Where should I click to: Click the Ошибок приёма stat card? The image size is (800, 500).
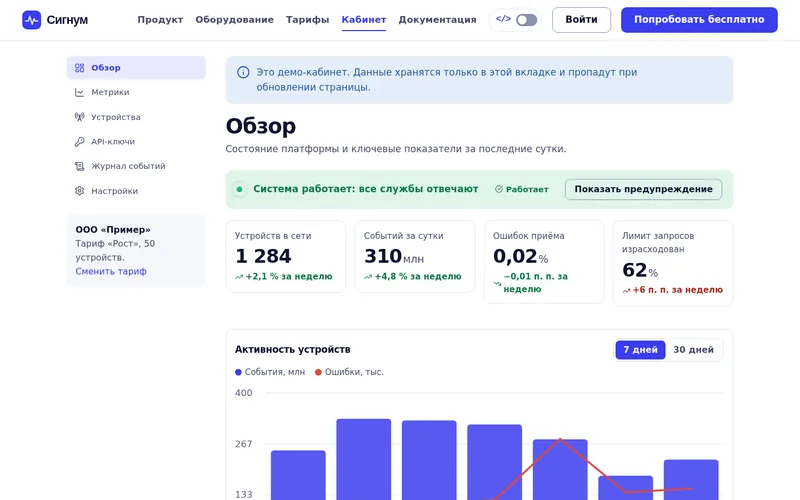tap(544, 262)
